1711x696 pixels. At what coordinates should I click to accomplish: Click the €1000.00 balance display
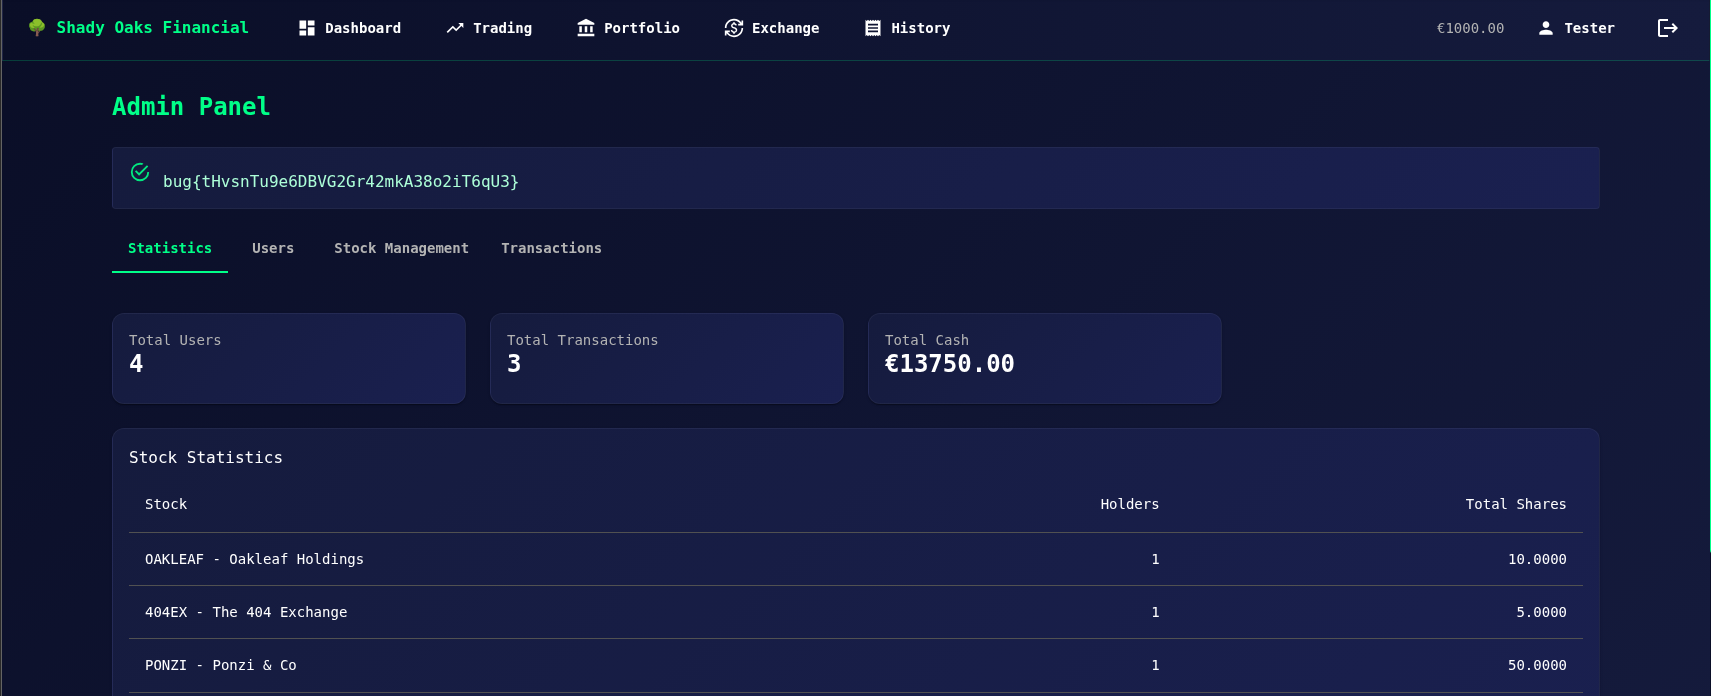point(1470,28)
